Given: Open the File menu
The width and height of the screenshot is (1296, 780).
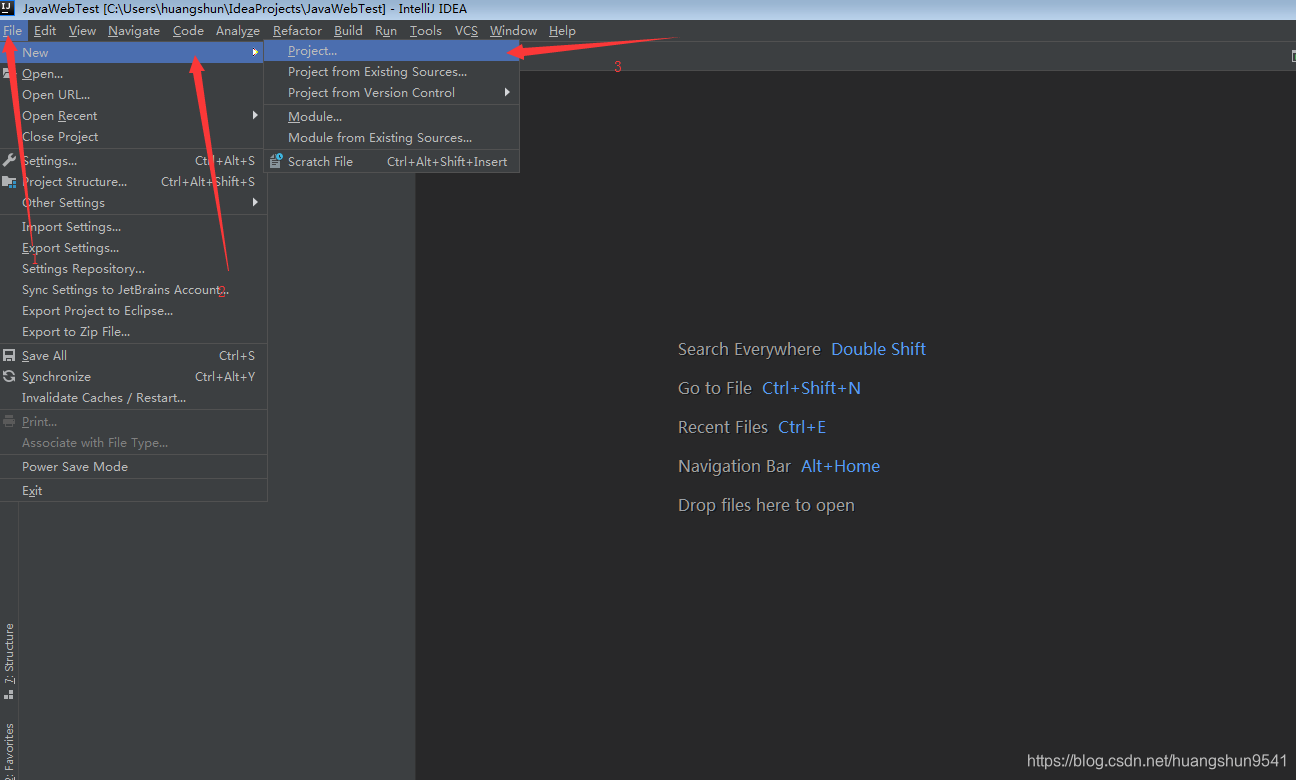Looking at the screenshot, I should click(12, 31).
